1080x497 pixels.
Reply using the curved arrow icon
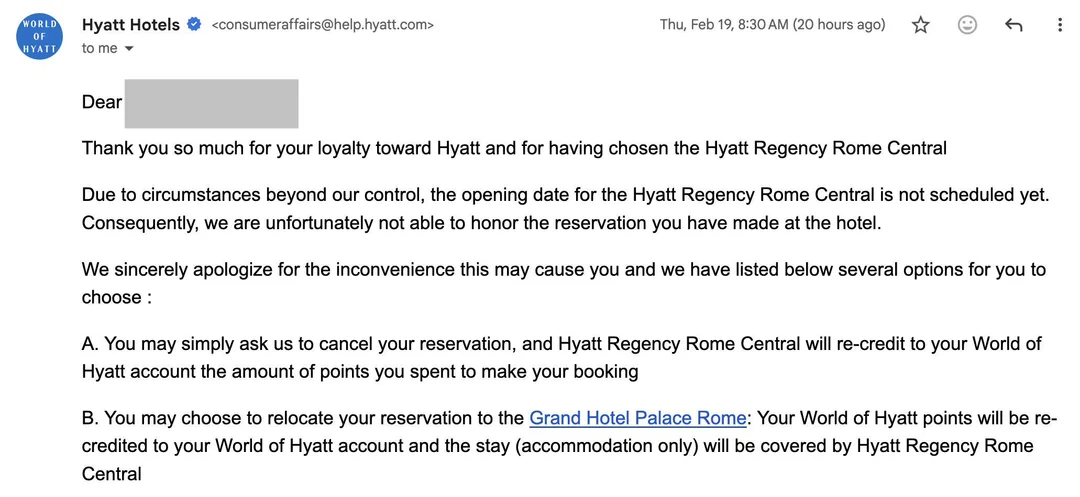[x=1013, y=26]
